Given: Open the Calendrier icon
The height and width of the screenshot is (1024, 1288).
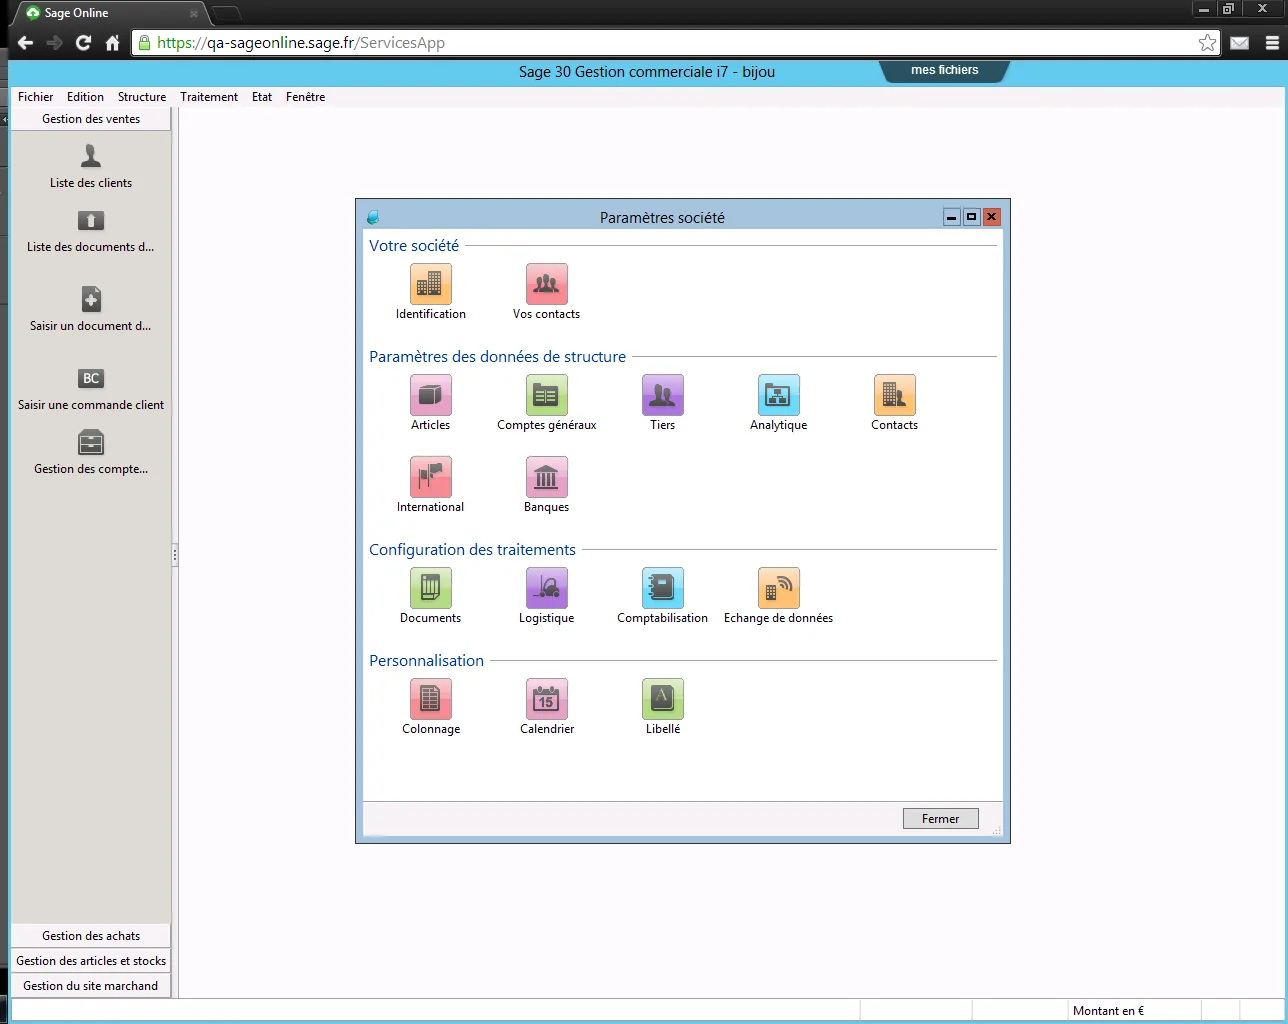Looking at the screenshot, I should [547, 699].
